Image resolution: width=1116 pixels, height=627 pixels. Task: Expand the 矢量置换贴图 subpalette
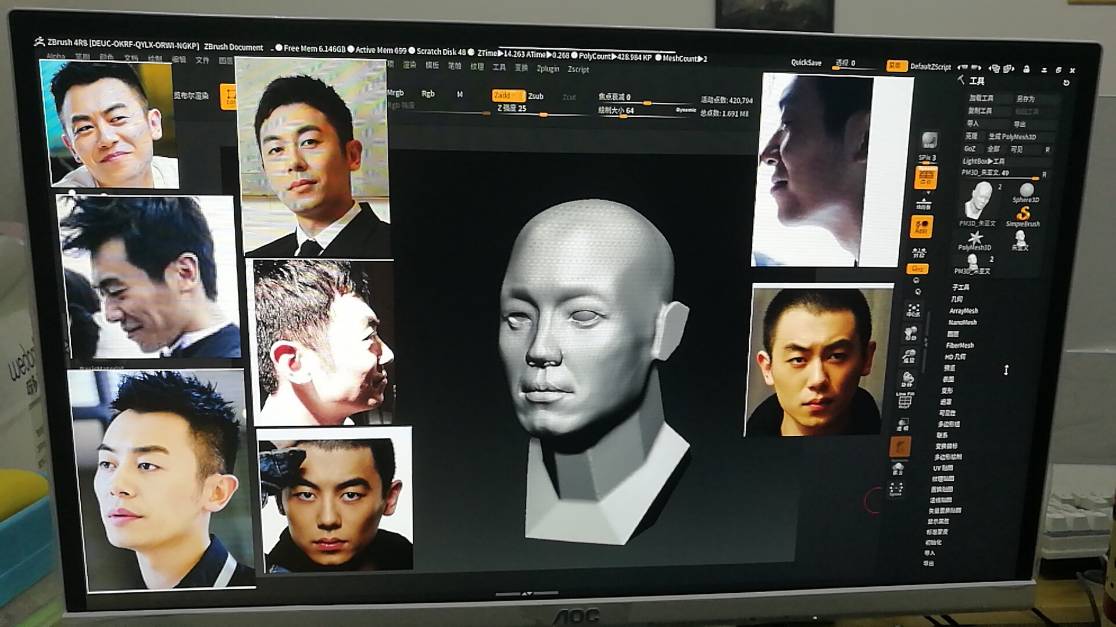(x=944, y=510)
